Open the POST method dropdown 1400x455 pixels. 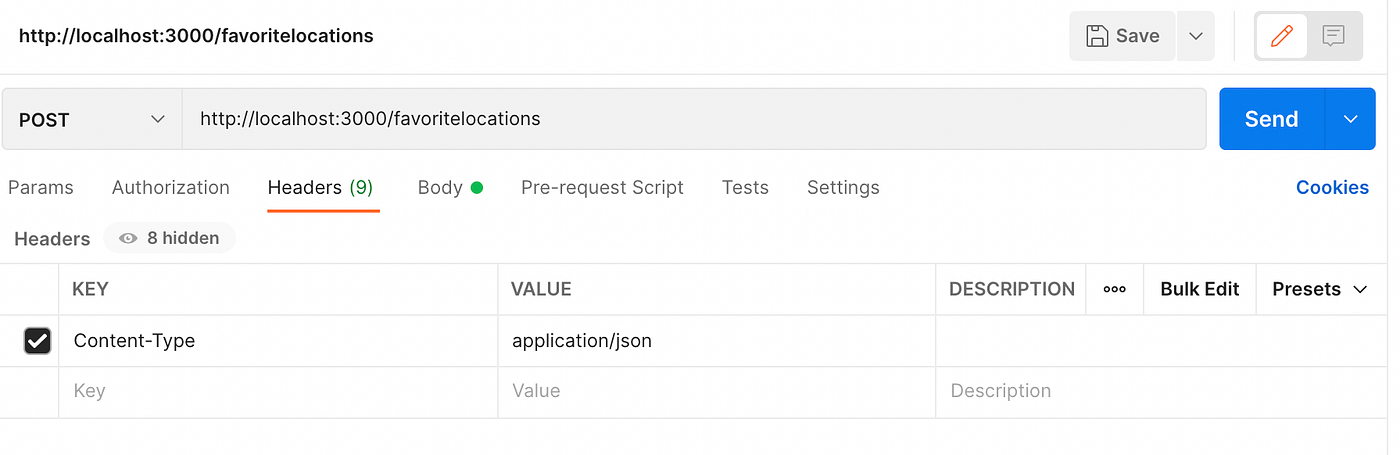[x=91, y=120]
